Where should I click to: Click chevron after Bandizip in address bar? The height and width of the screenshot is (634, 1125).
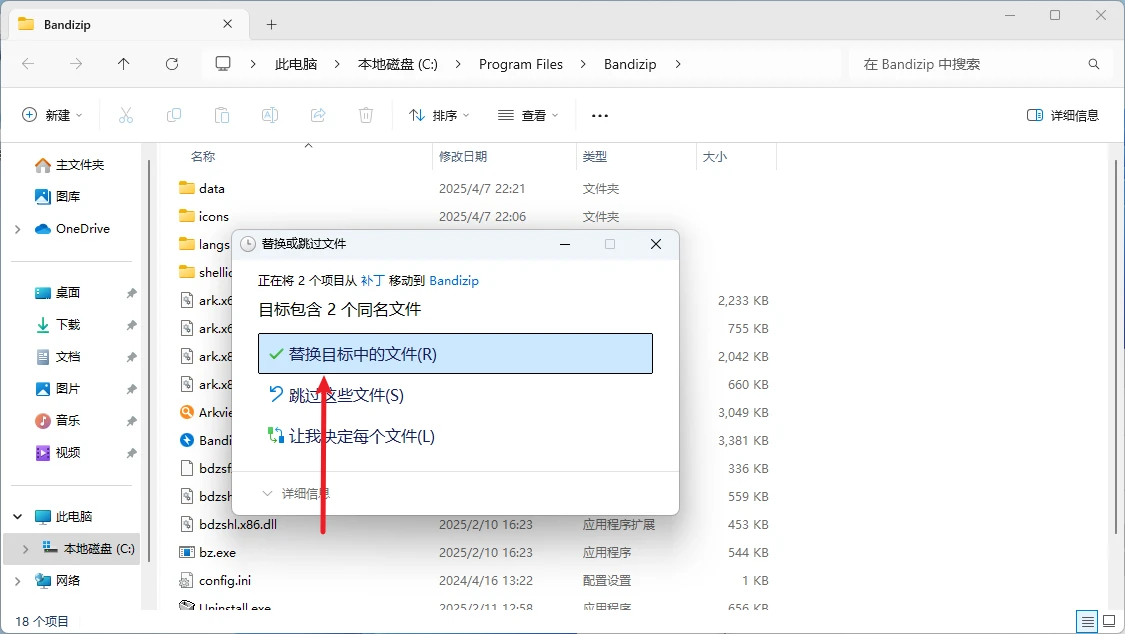tap(678, 64)
